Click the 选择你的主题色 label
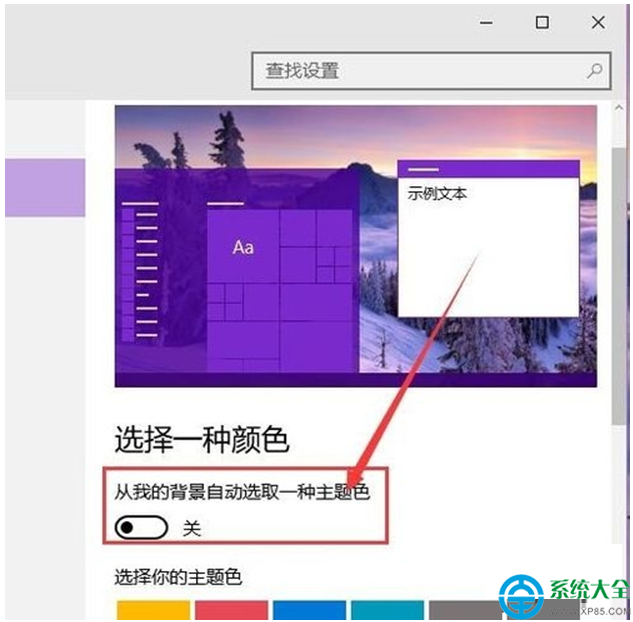 click(x=179, y=577)
